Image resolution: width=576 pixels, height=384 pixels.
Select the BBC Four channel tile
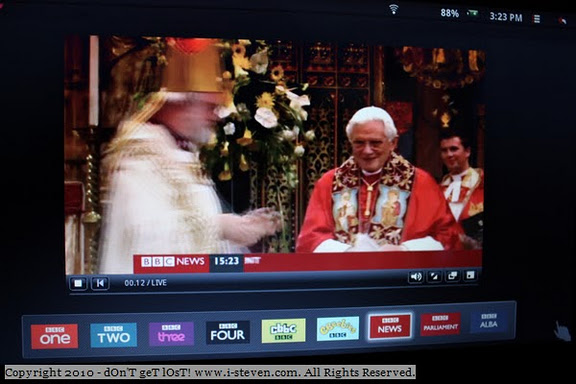228,332
